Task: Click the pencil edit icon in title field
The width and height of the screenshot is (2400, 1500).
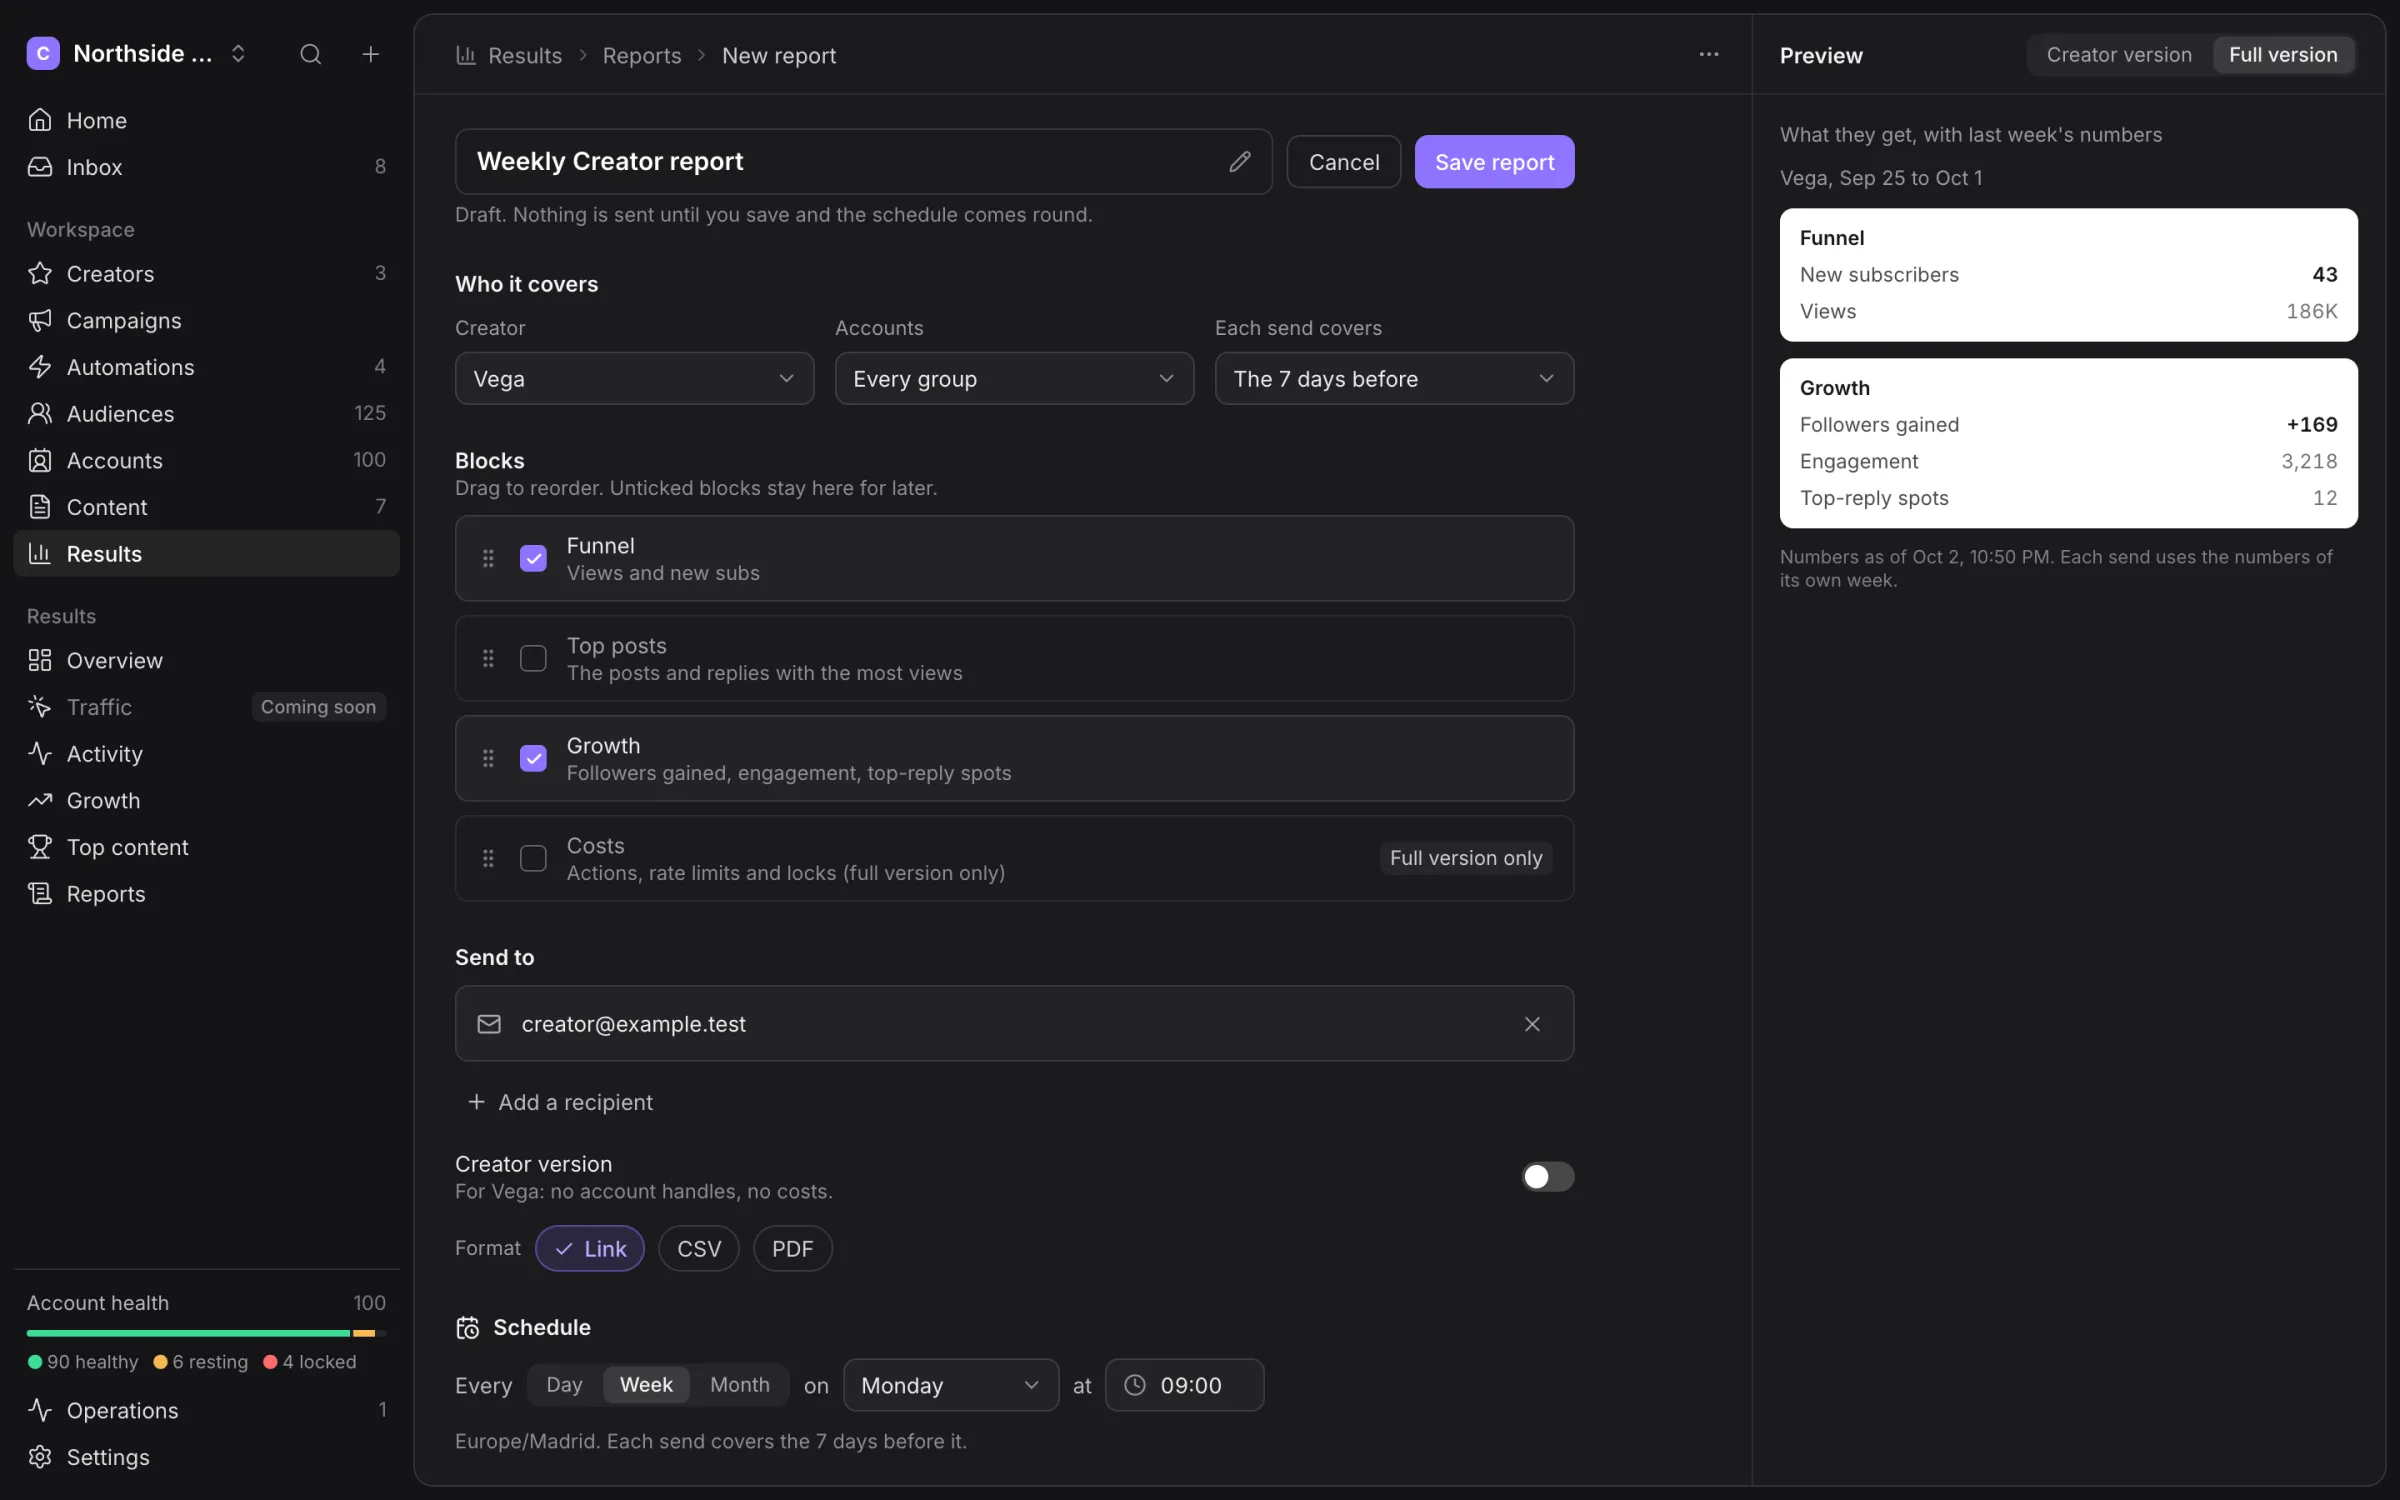Action: (x=1240, y=161)
